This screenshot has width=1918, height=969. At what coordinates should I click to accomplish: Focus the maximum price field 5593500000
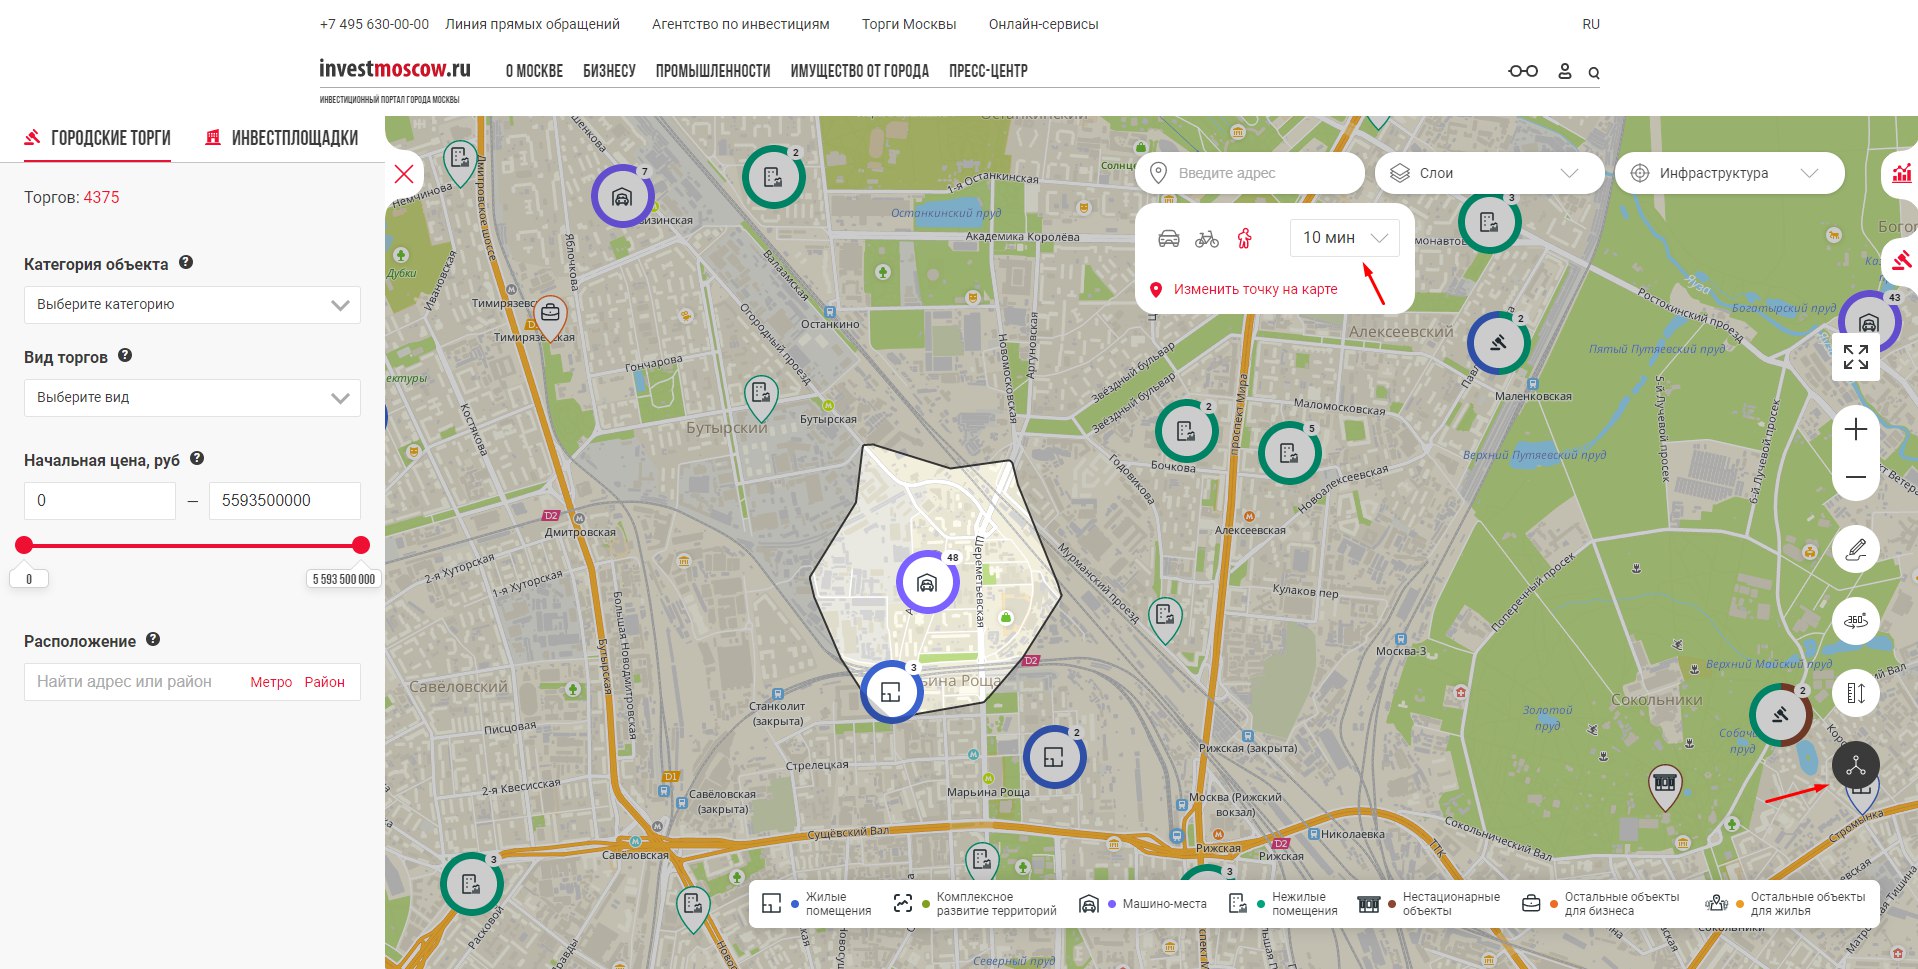285,501
